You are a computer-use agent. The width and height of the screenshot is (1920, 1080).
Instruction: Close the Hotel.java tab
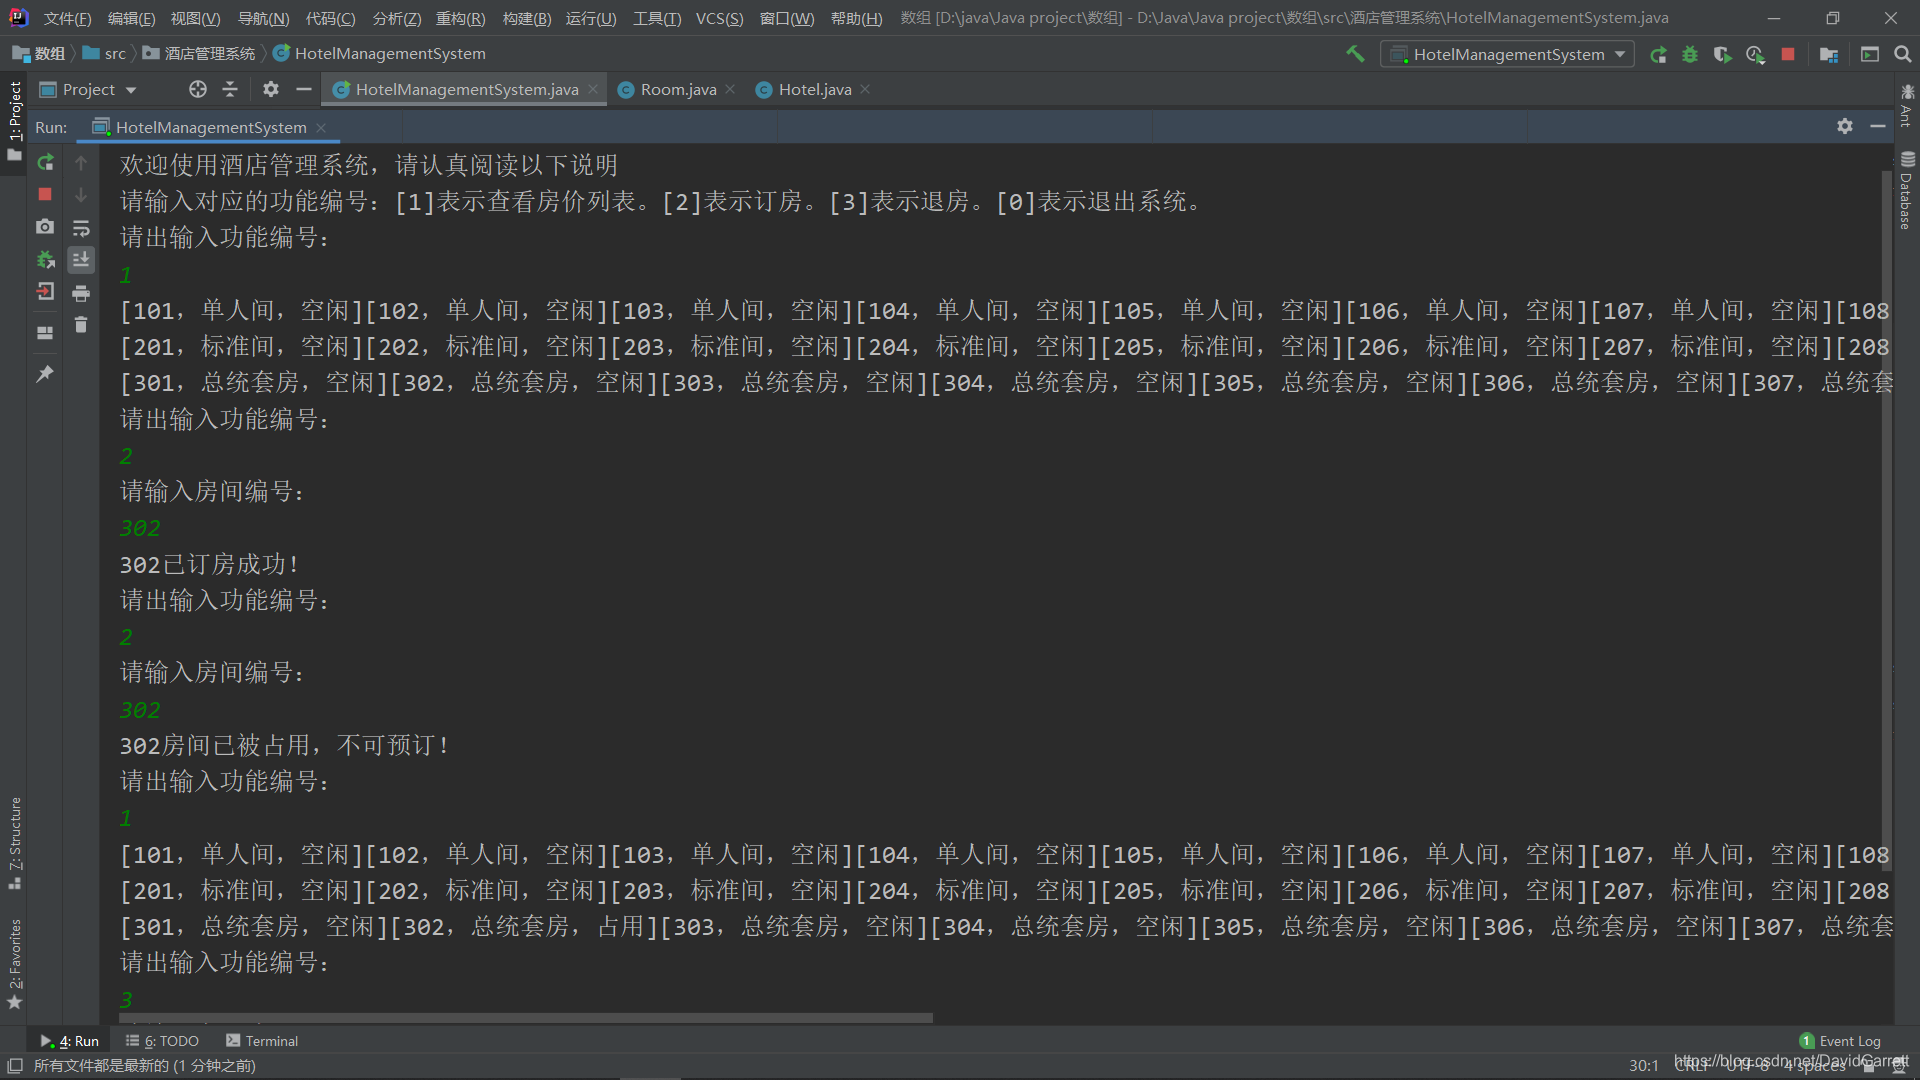click(x=866, y=89)
